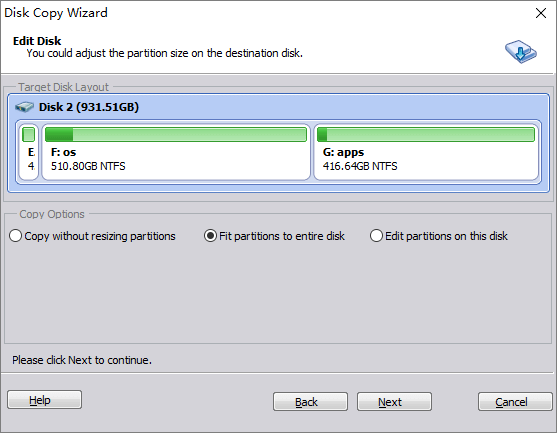Select the Disk 2 (931.51GB) header
This screenshot has height=433, width=557.
click(x=89, y=107)
